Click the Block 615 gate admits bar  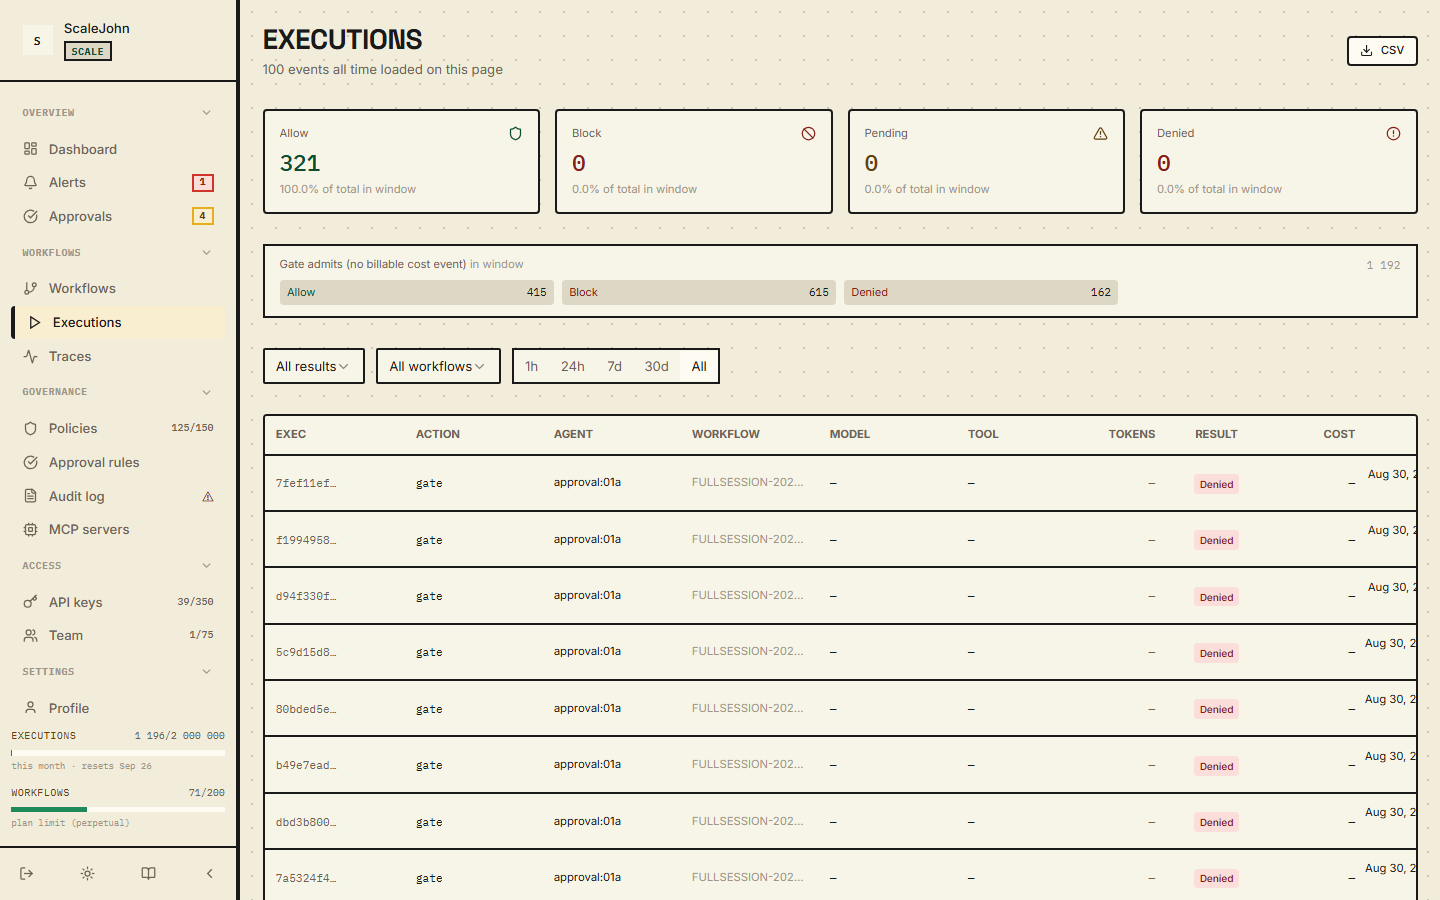point(699,292)
